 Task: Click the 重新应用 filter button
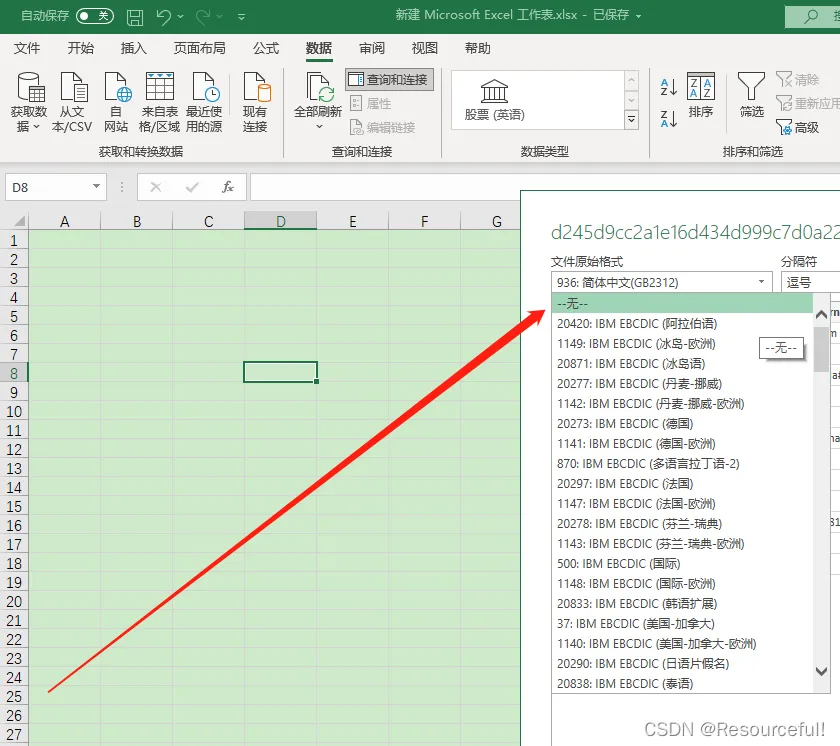pos(807,103)
